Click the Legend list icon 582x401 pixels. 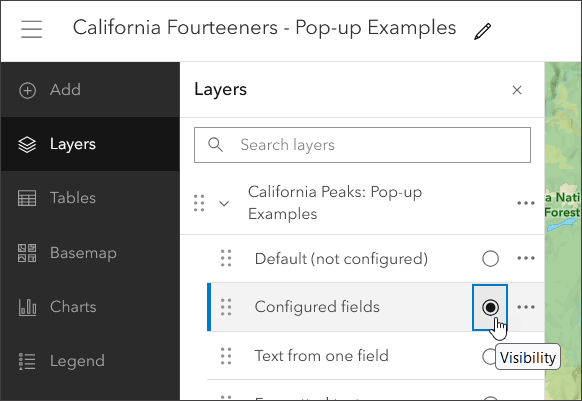(27, 361)
